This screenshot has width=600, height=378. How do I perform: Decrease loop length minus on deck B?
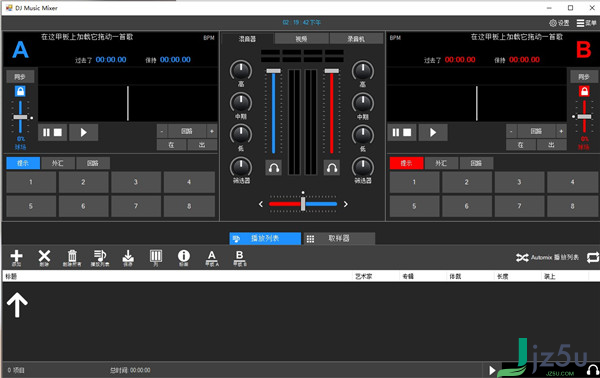pos(511,131)
